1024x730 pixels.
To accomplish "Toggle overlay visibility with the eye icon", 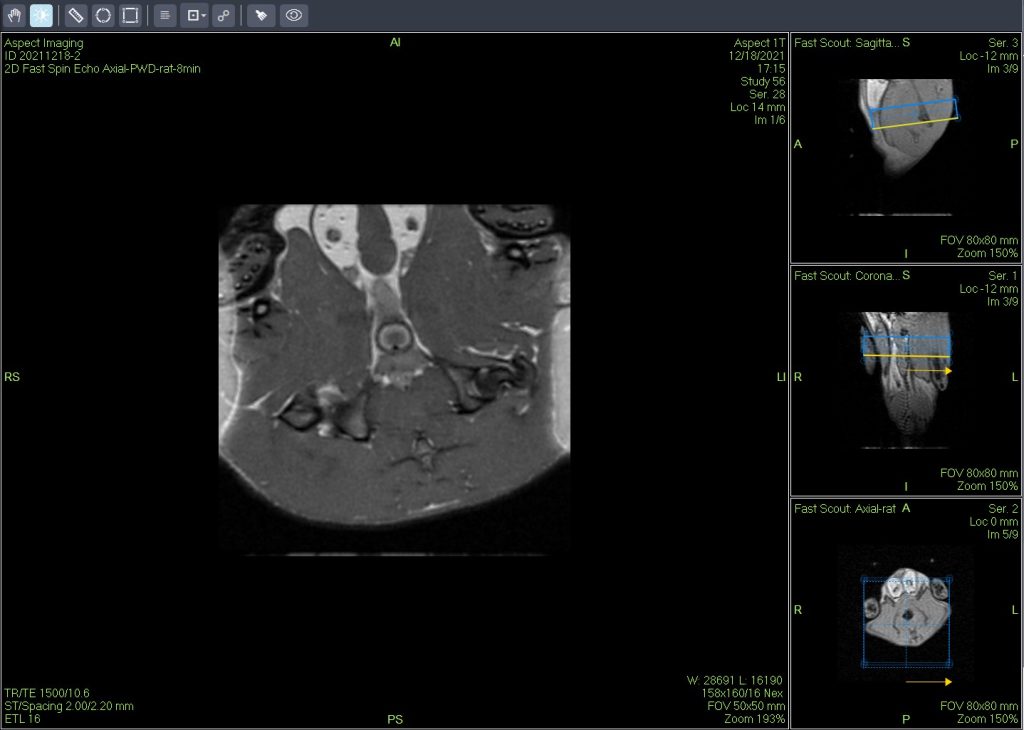I will click(294, 15).
